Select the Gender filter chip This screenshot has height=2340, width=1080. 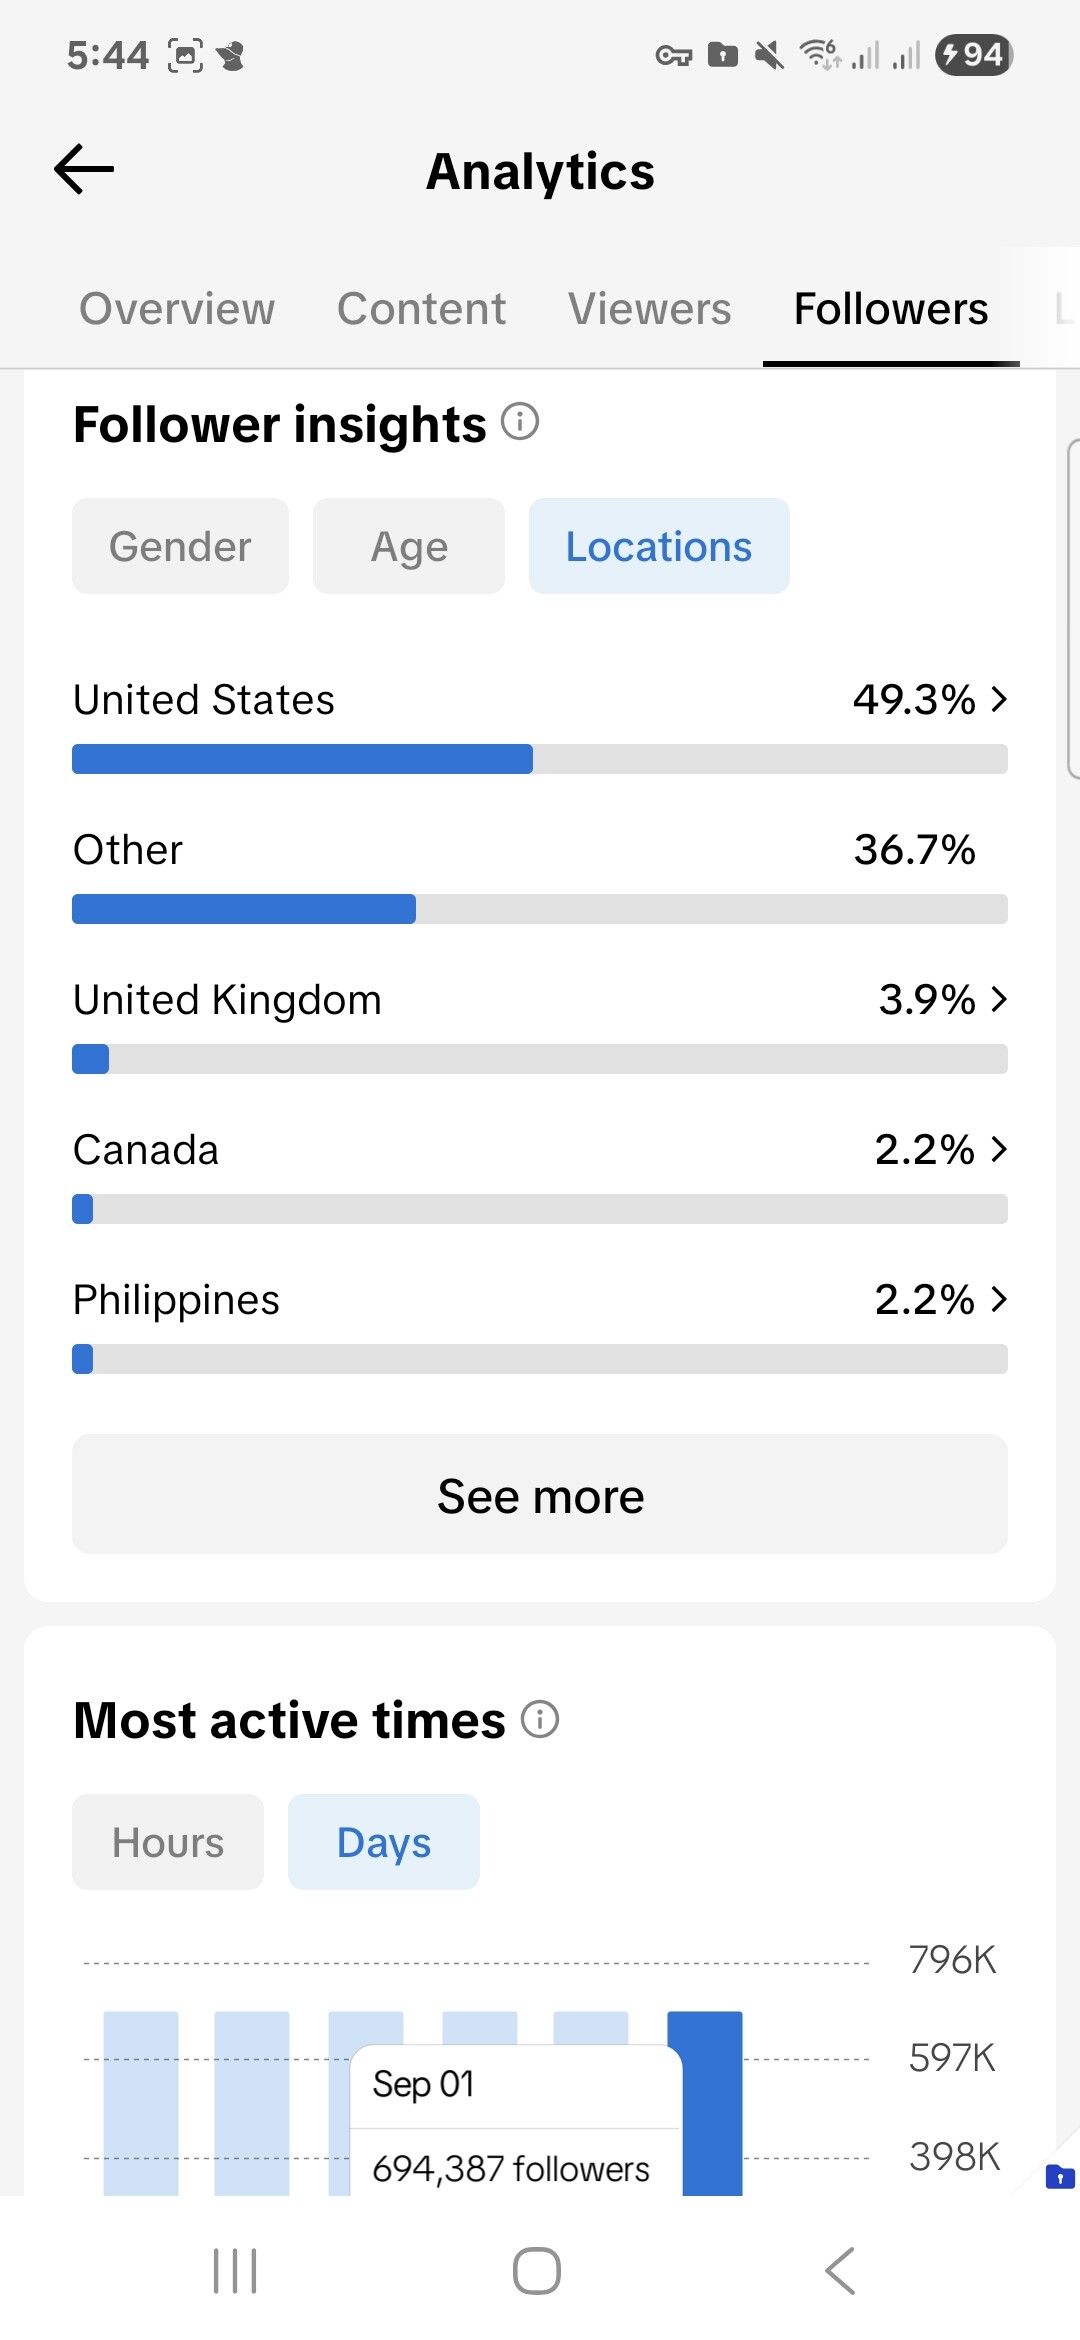[180, 546]
